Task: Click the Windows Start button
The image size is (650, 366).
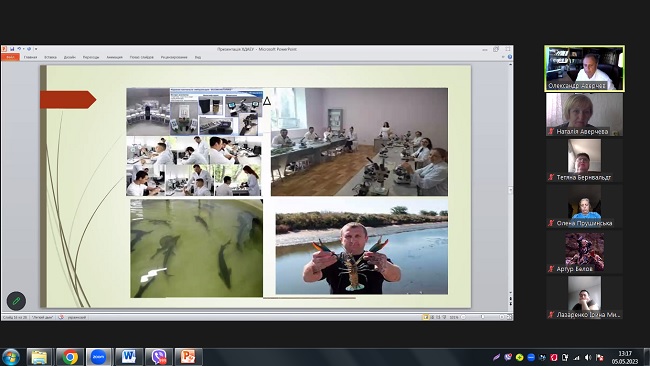Action: [11, 357]
